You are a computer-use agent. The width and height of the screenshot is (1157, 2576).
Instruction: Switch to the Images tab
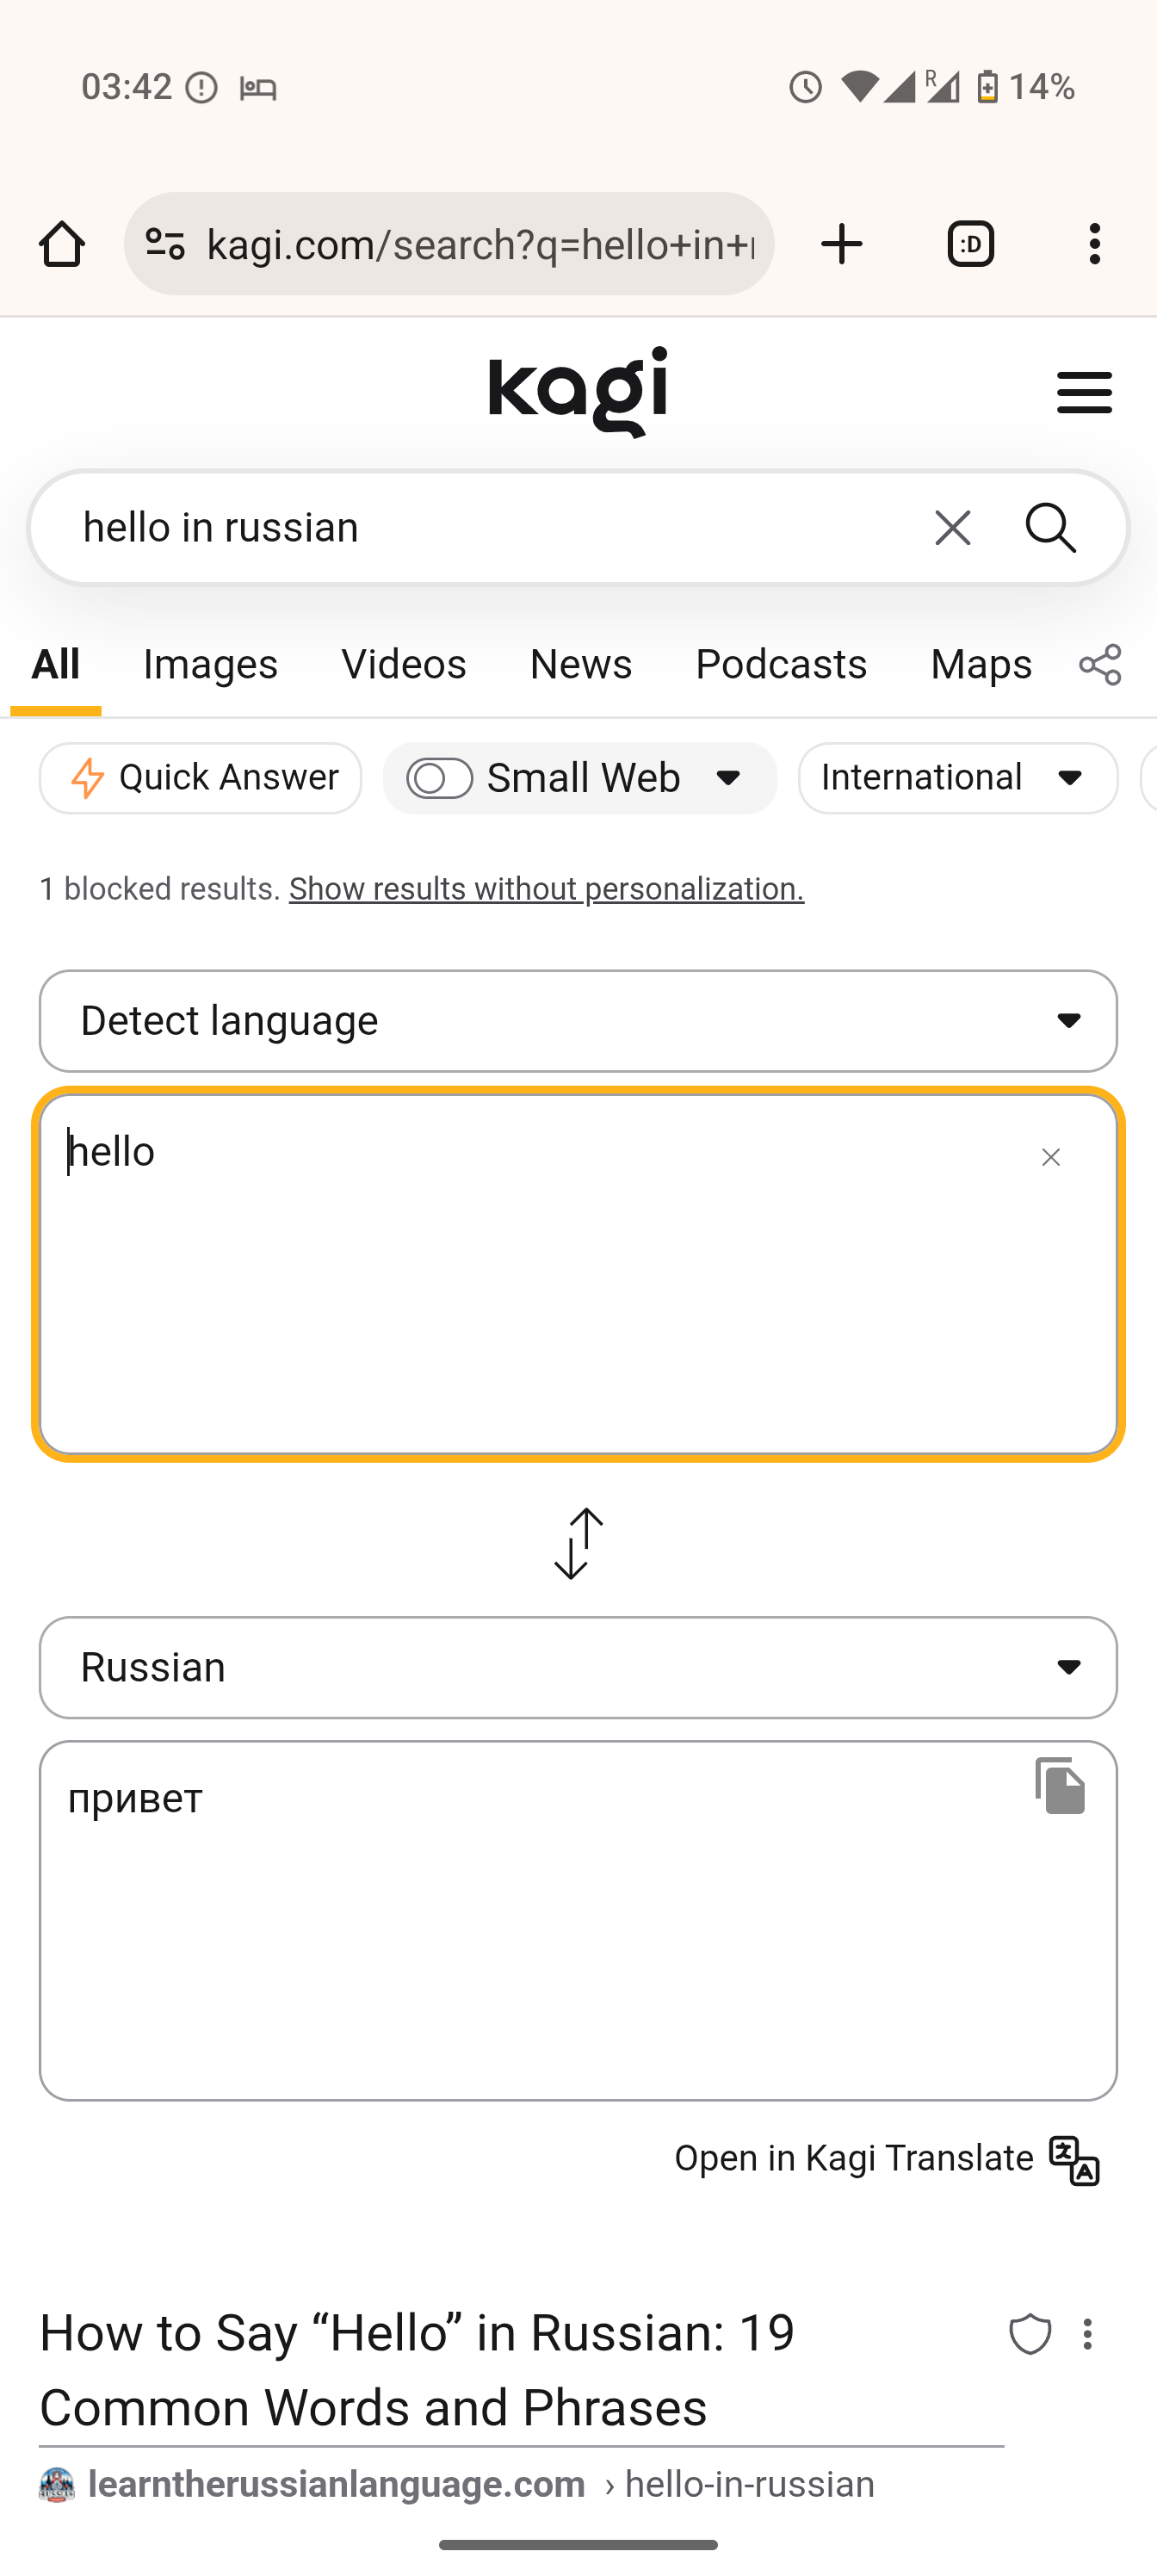point(210,664)
